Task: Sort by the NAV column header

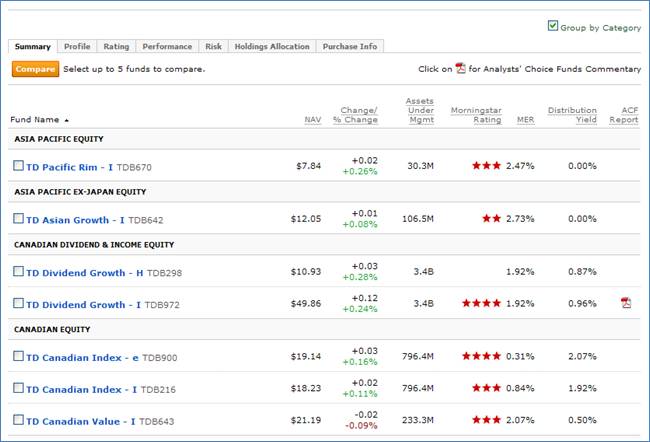Action: coord(313,119)
